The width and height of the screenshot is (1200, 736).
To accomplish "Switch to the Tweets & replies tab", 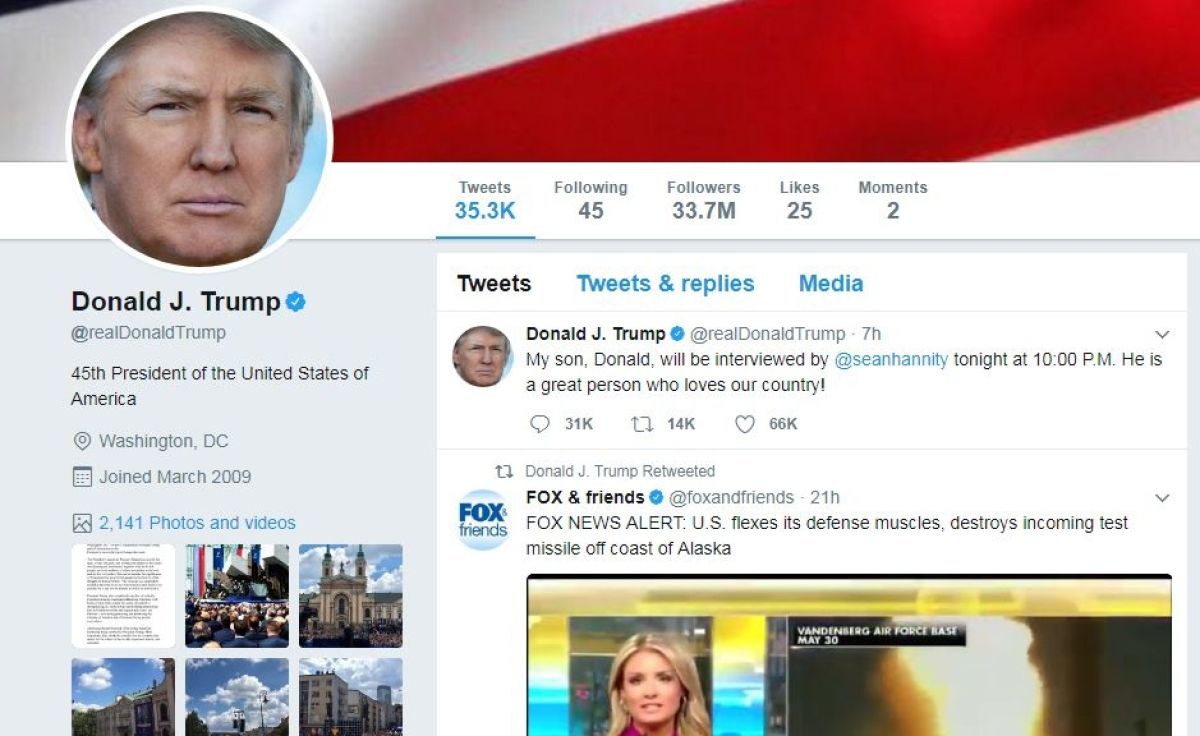I will point(665,283).
